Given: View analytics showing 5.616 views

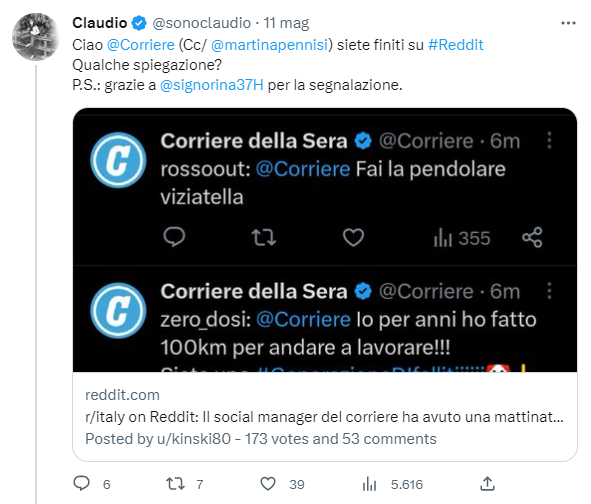Looking at the screenshot, I should point(369,484).
